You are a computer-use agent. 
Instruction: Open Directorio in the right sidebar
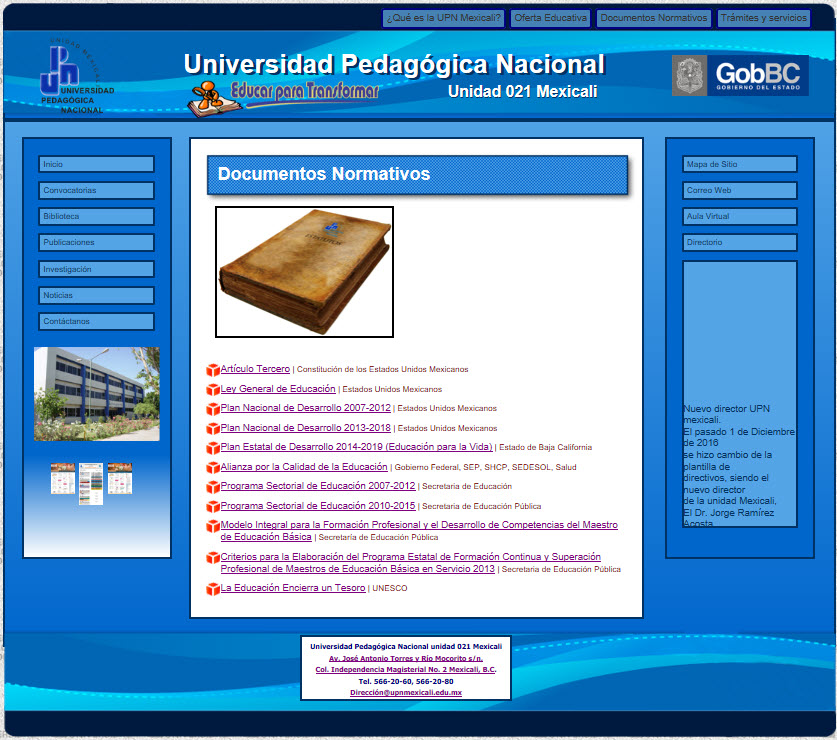pos(740,242)
